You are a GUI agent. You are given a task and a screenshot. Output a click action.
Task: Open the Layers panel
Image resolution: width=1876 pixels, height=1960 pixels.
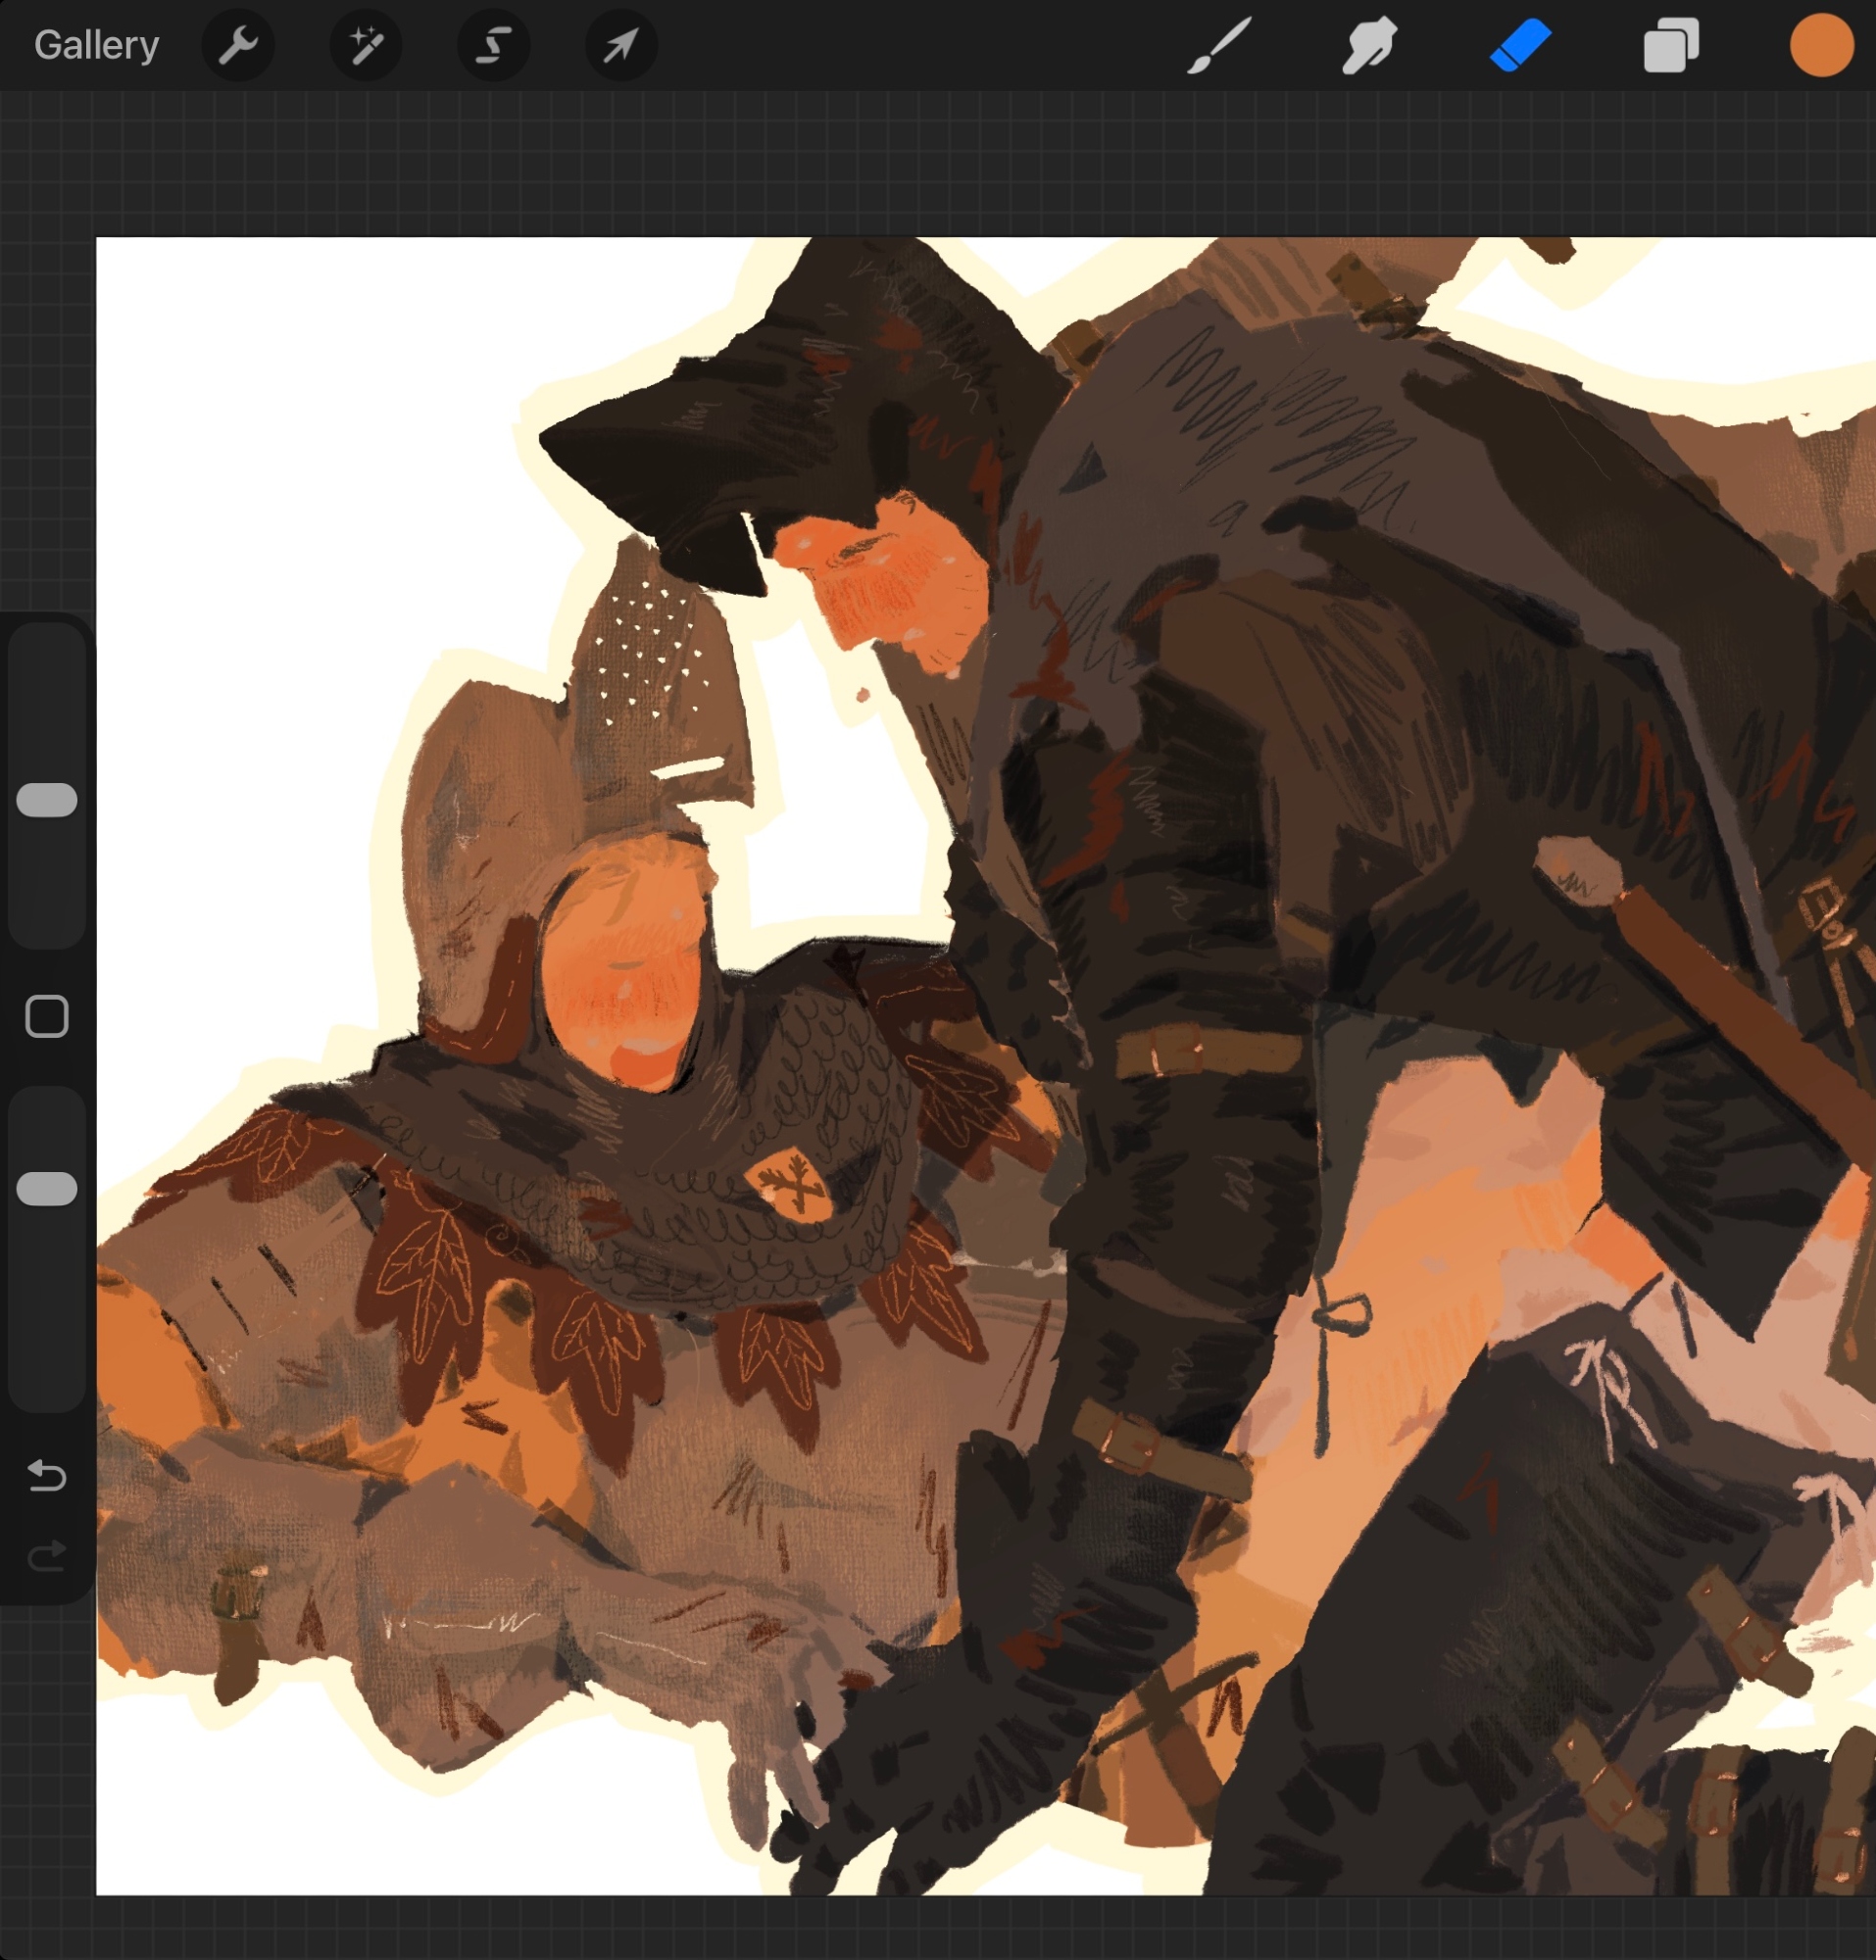coord(1671,46)
